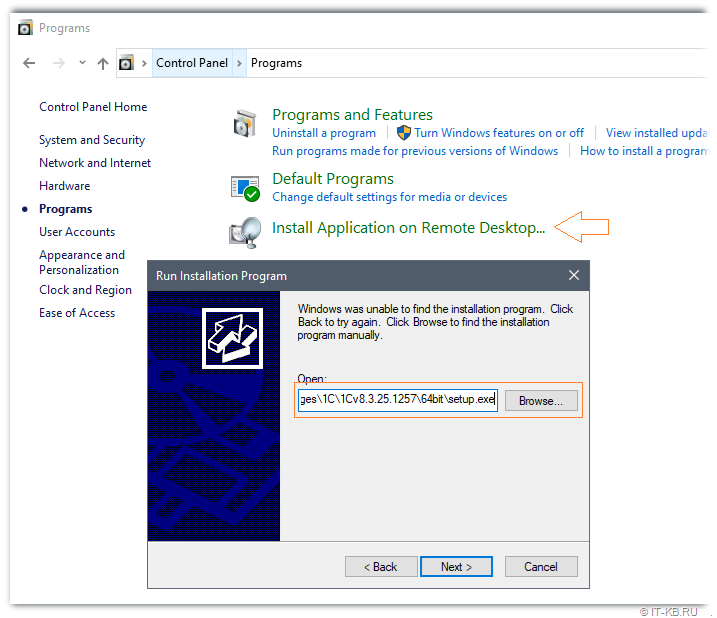Open Install Application on Remote Desktop link

(x=408, y=227)
